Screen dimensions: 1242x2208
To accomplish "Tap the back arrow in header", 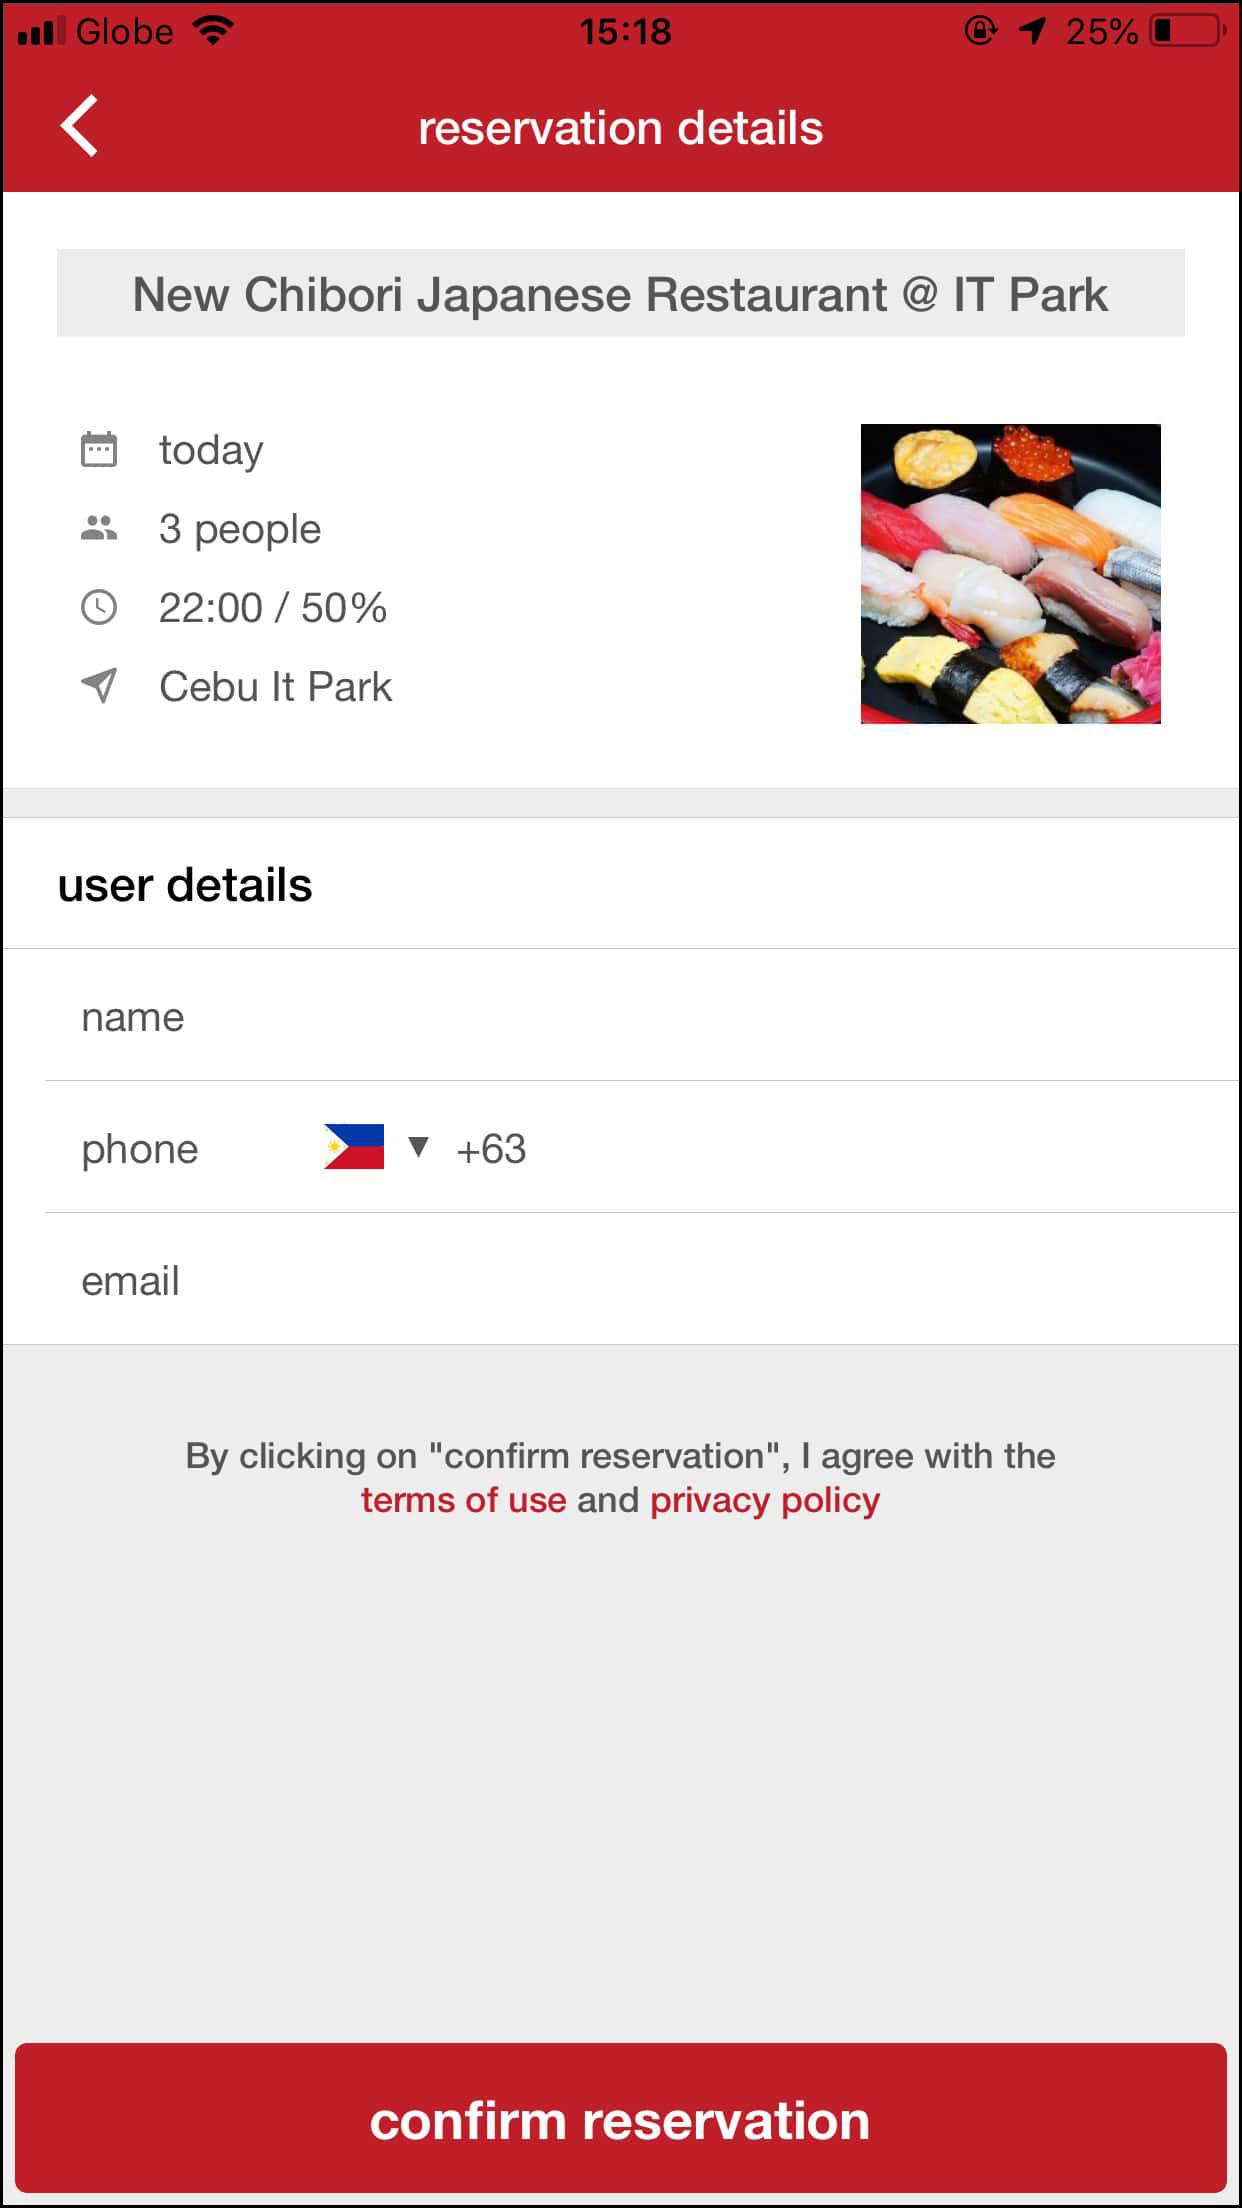I will [79, 126].
